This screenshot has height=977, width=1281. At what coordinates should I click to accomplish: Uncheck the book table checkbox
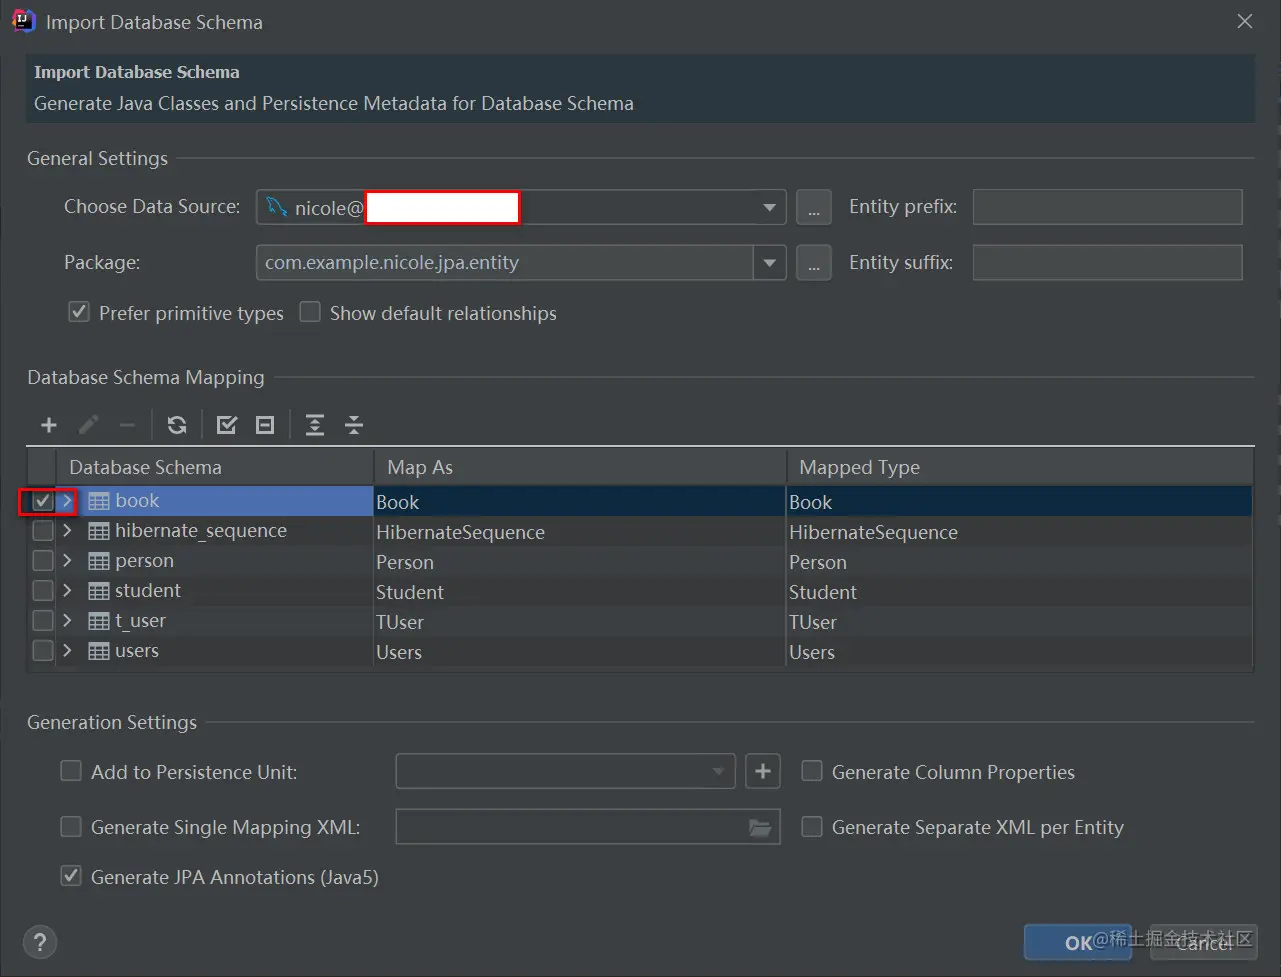[42, 501]
